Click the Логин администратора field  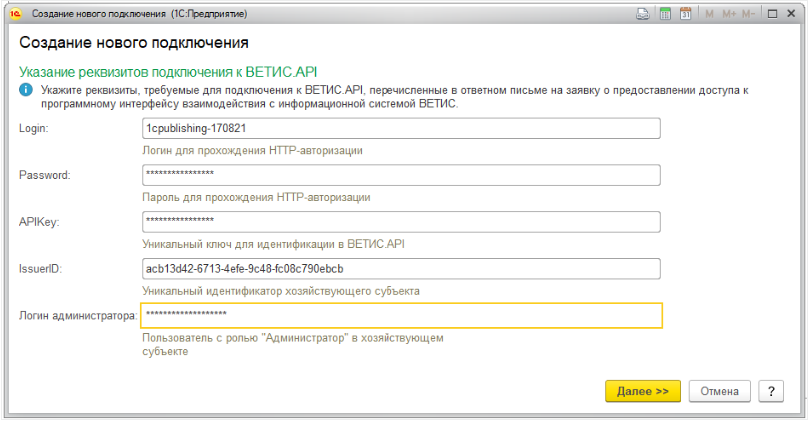[401, 316]
